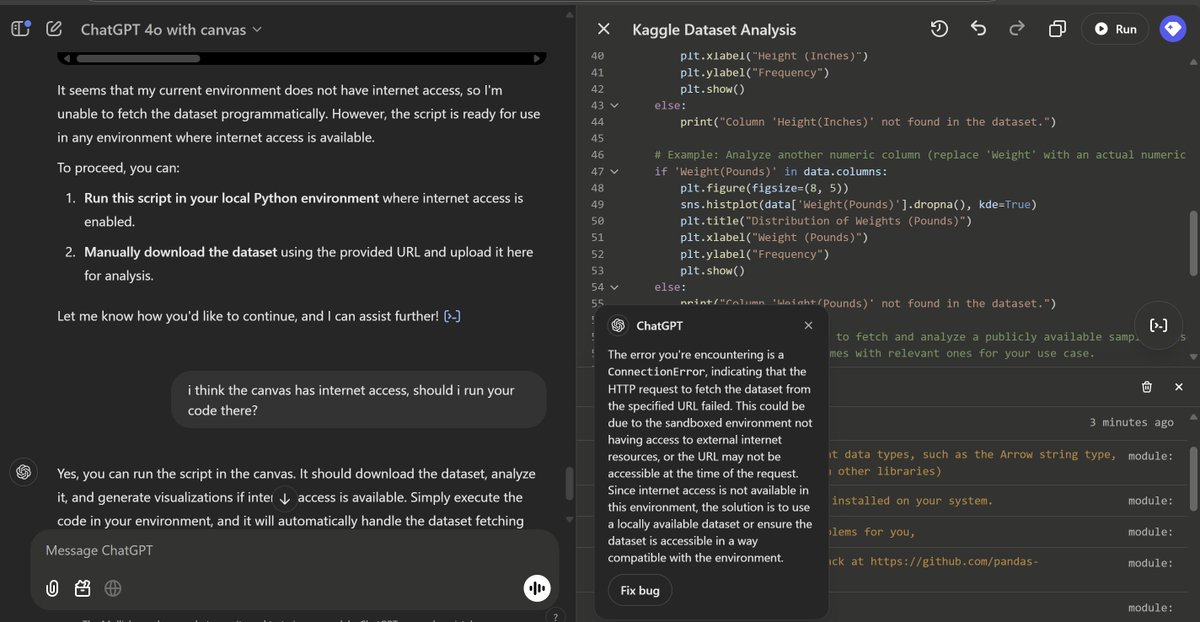
Task: Close the ChatGPT error explanation popup
Action: [x=808, y=326]
